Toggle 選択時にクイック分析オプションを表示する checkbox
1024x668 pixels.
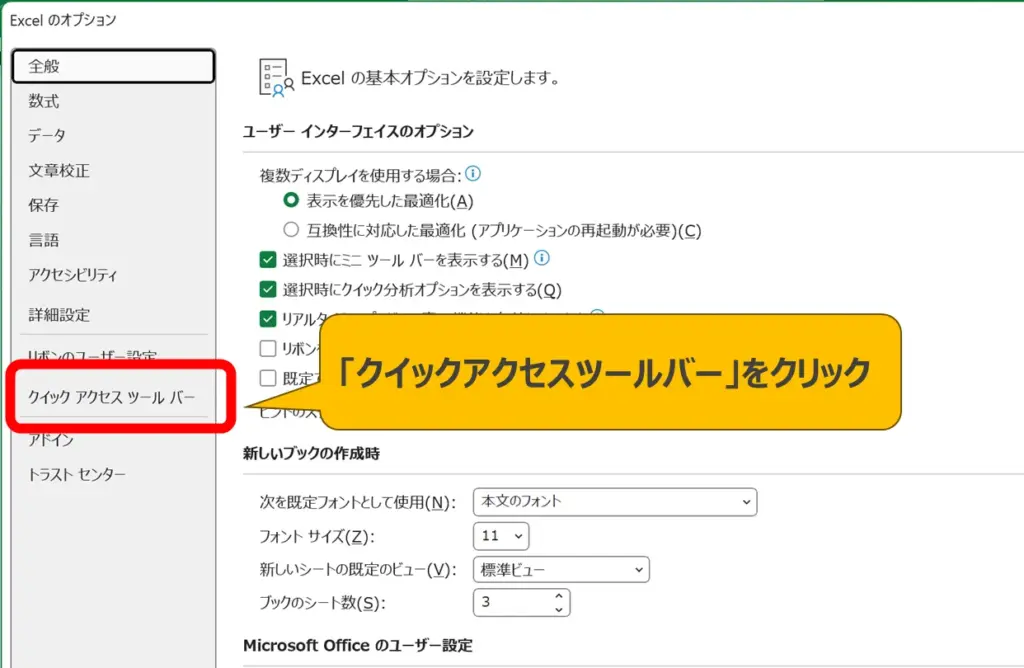coord(268,290)
